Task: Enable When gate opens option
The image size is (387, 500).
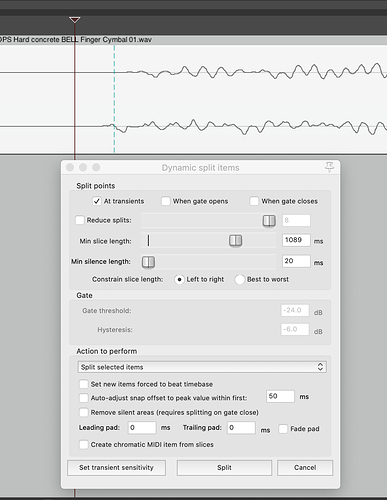Action: [166, 201]
